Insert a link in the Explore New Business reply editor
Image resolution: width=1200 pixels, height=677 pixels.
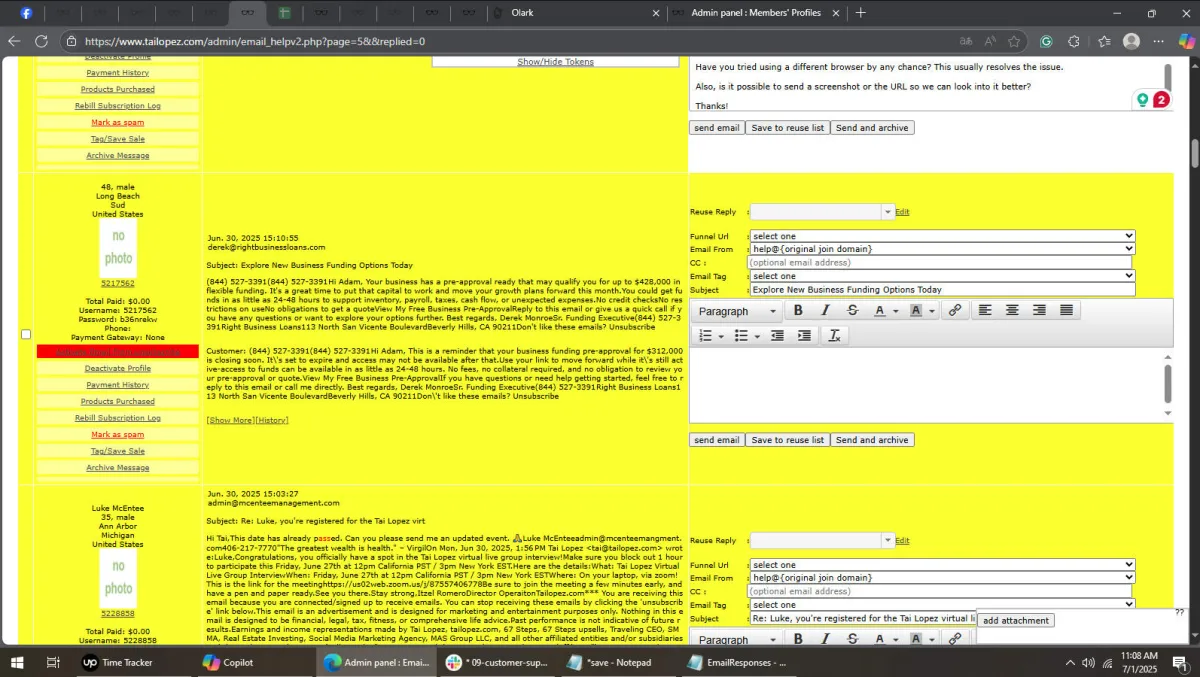pyautogui.click(x=955, y=311)
